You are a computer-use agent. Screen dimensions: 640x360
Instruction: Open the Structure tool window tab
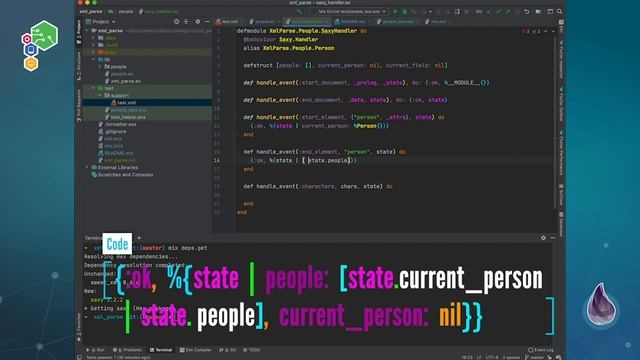click(x=79, y=66)
